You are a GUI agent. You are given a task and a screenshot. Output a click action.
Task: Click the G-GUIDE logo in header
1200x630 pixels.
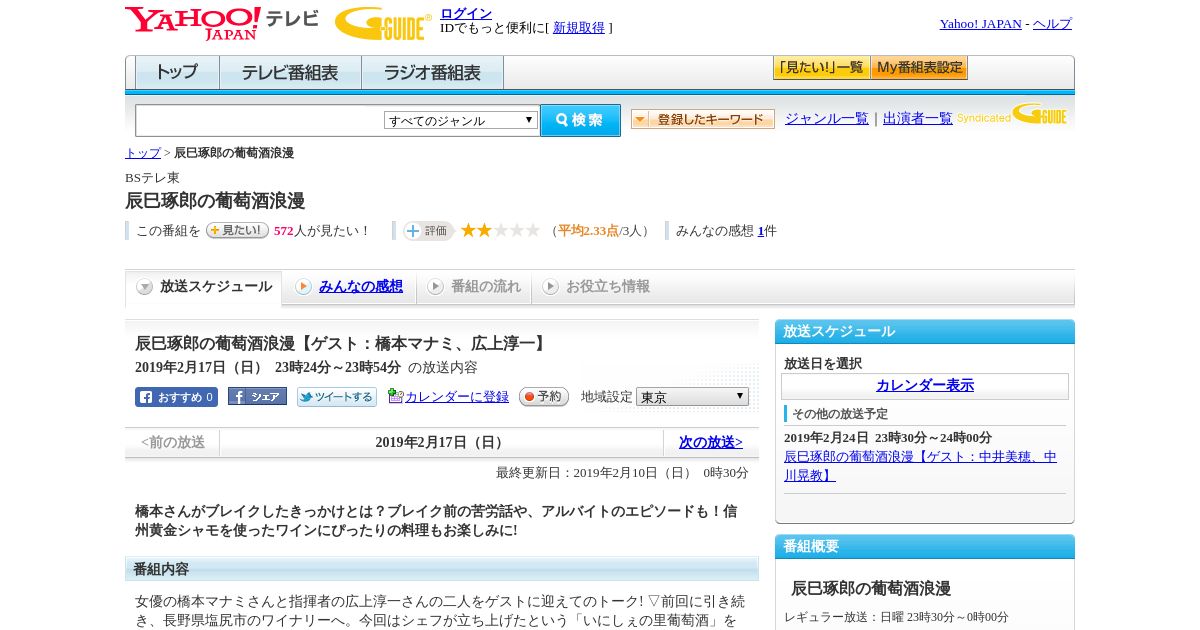[383, 23]
